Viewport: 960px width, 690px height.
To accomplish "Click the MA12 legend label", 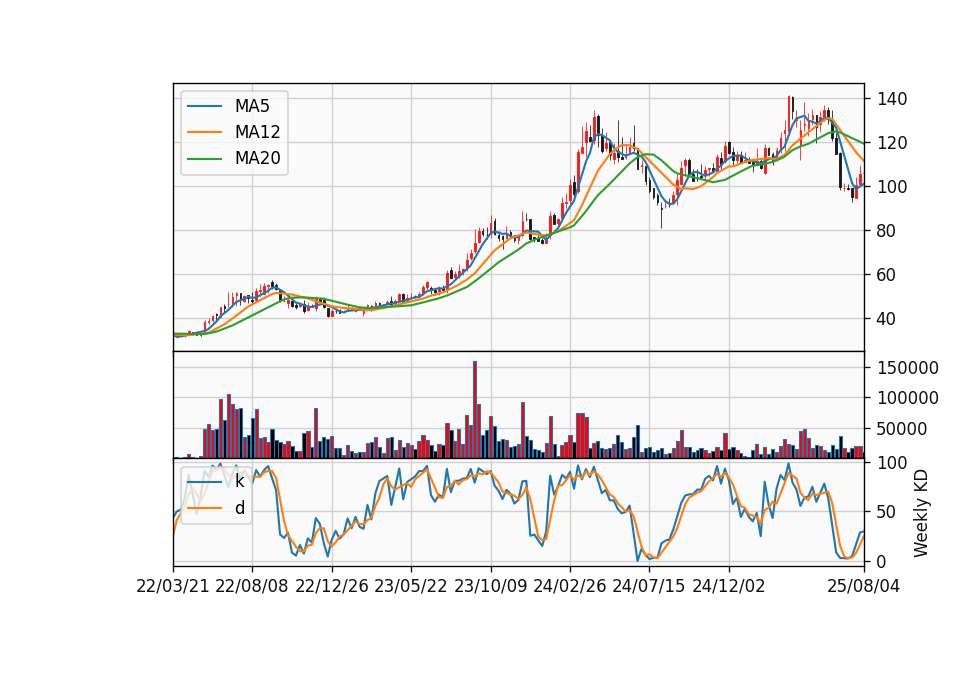I will (257, 132).
